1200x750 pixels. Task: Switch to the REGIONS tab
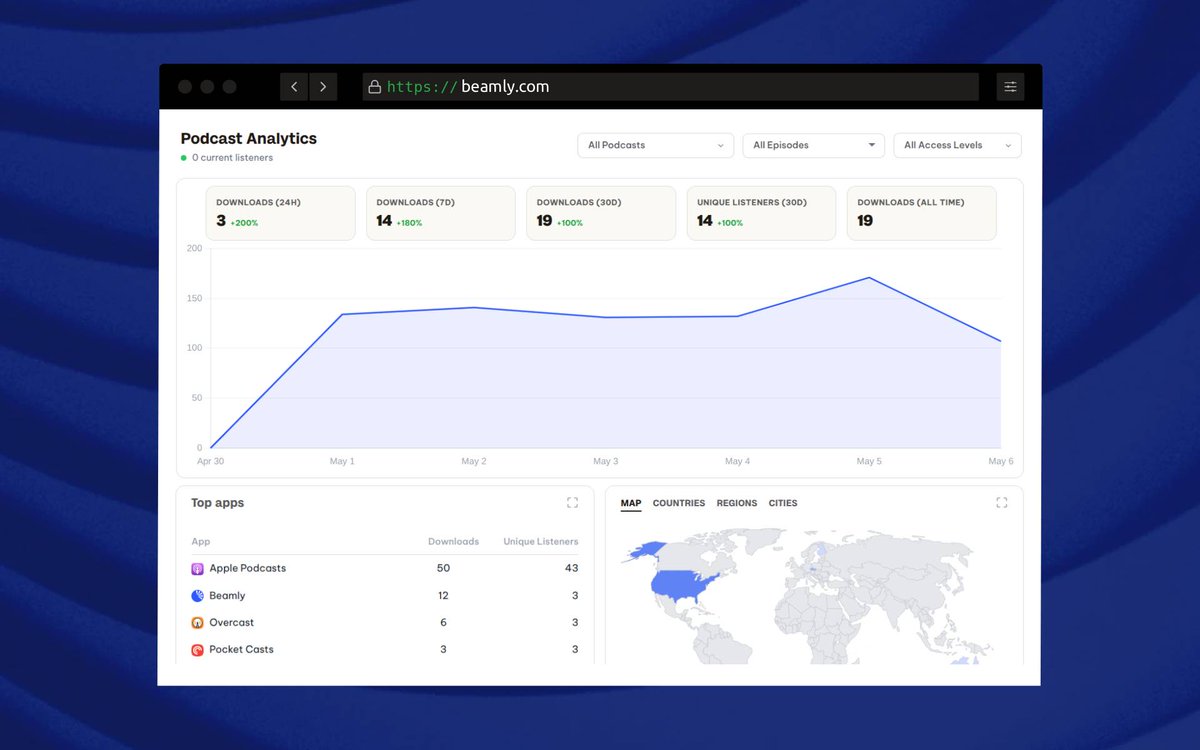tap(737, 503)
